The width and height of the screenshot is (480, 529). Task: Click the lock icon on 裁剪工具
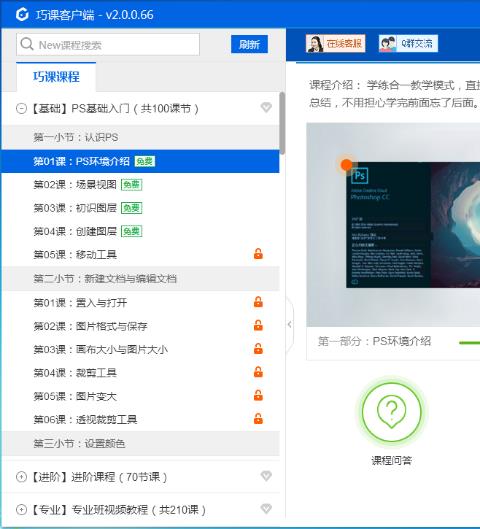pyautogui.click(x=258, y=372)
